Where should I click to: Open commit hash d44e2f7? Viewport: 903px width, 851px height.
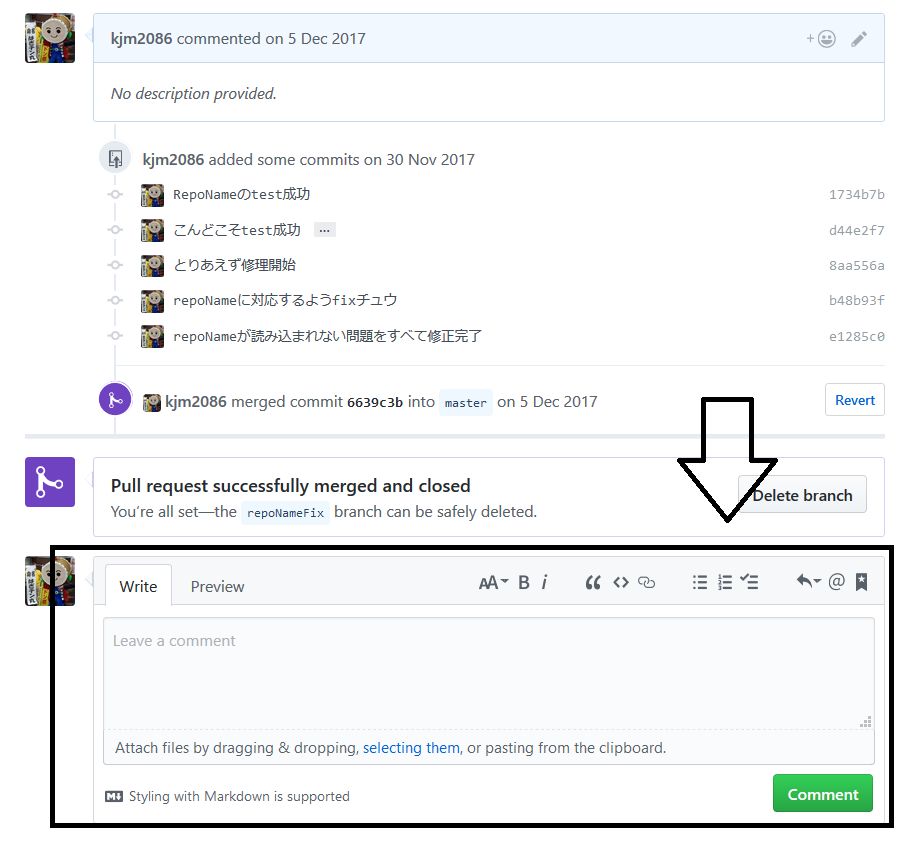pyautogui.click(x=856, y=230)
